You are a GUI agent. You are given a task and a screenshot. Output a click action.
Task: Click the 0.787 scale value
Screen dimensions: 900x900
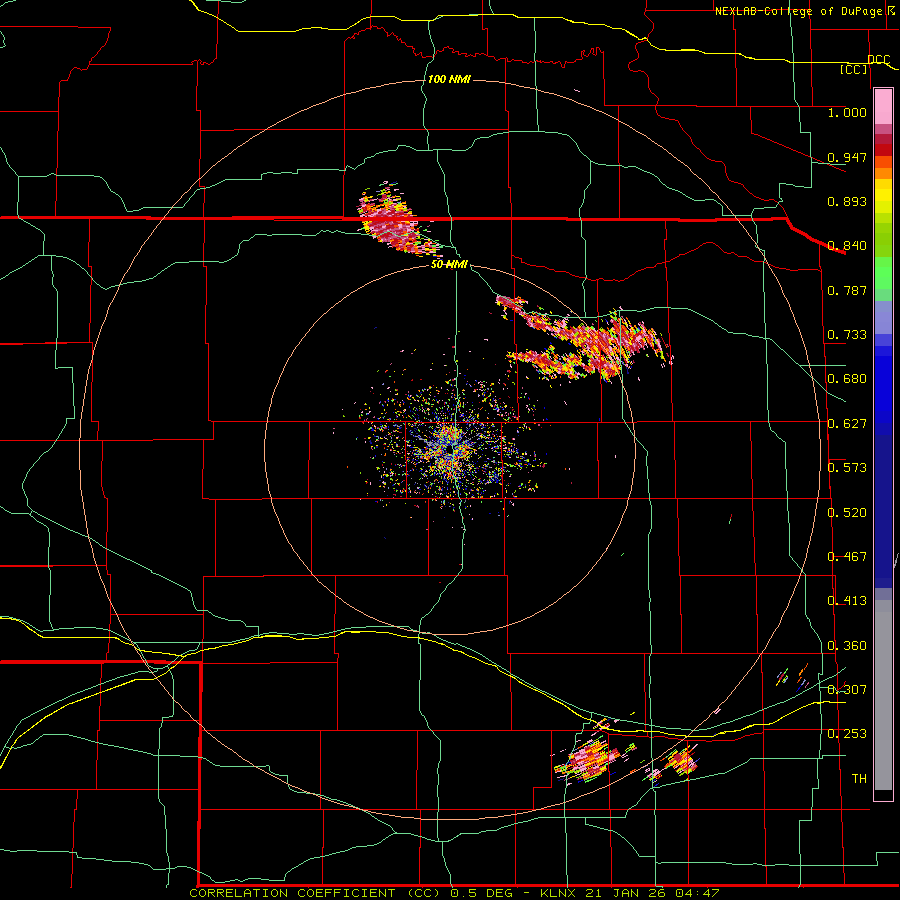point(847,290)
